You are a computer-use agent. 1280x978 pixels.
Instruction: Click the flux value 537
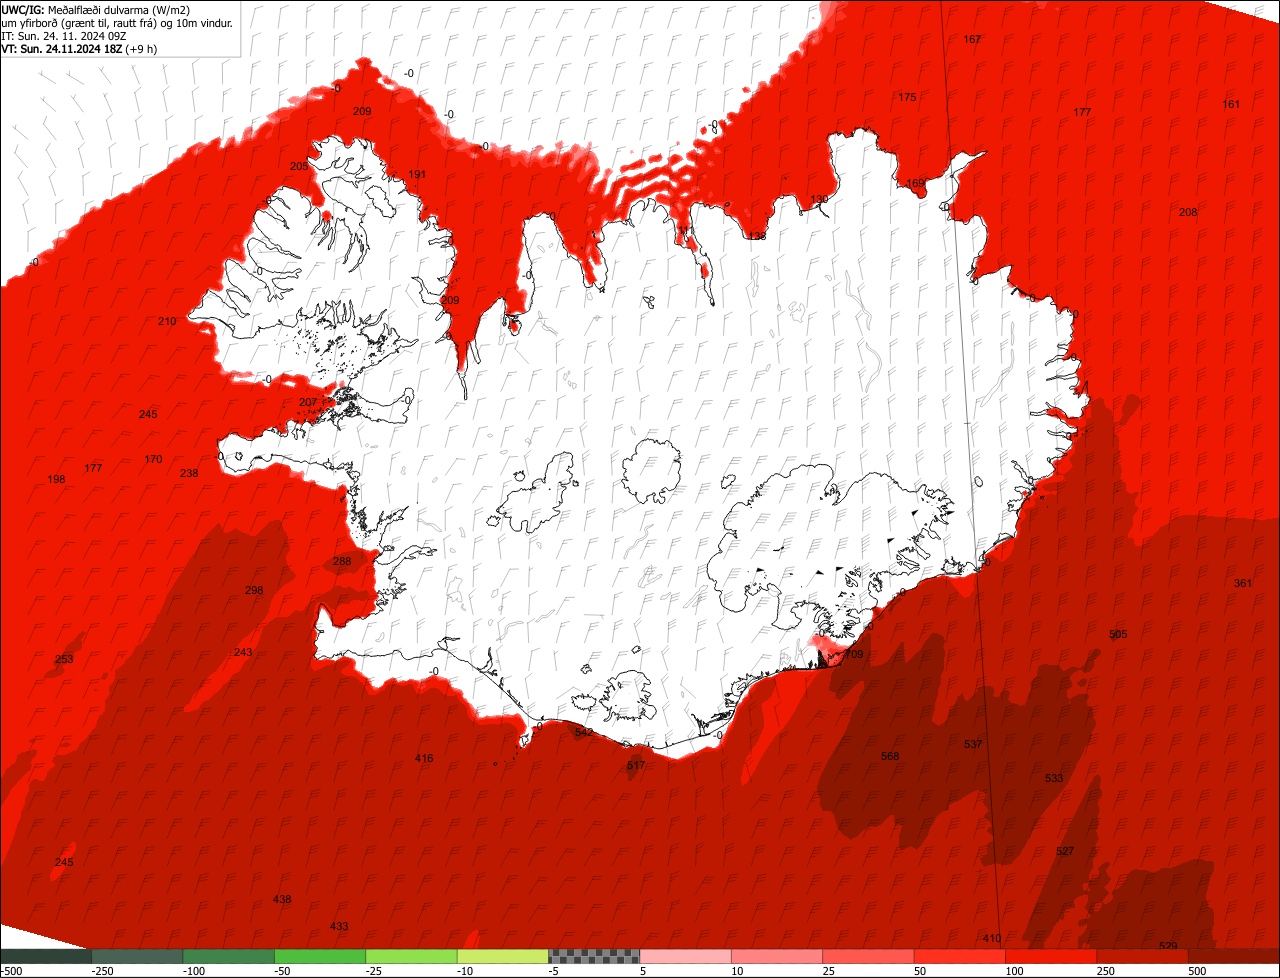pyautogui.click(x=973, y=744)
